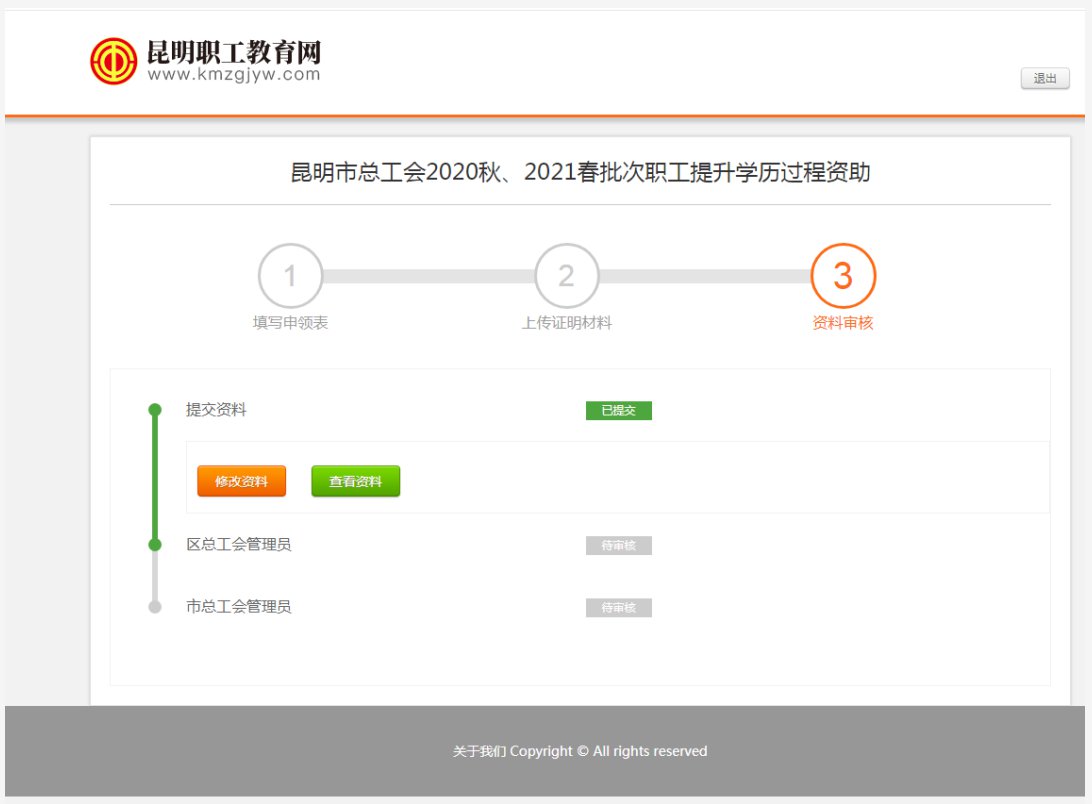Click the orange step 3 circle
This screenshot has height=804, width=1092.
click(843, 276)
